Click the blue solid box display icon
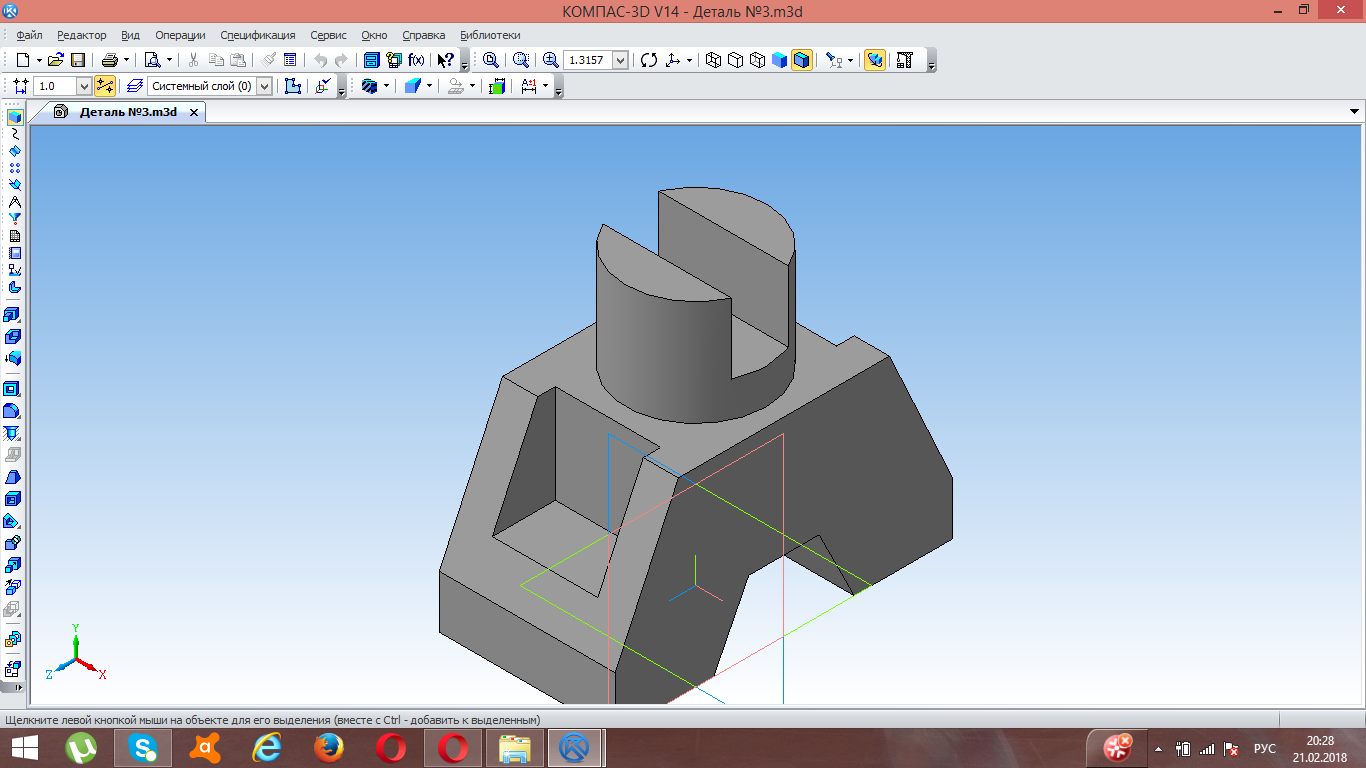The height and width of the screenshot is (768, 1366). pos(413,86)
